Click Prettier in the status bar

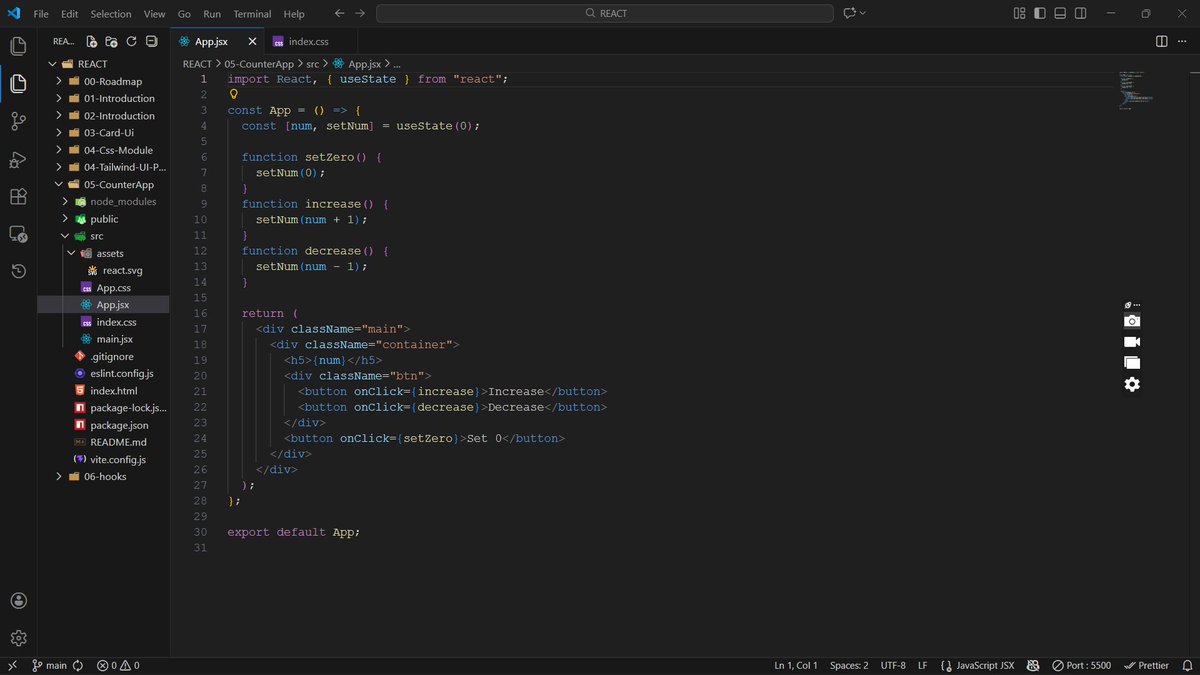(1146, 665)
